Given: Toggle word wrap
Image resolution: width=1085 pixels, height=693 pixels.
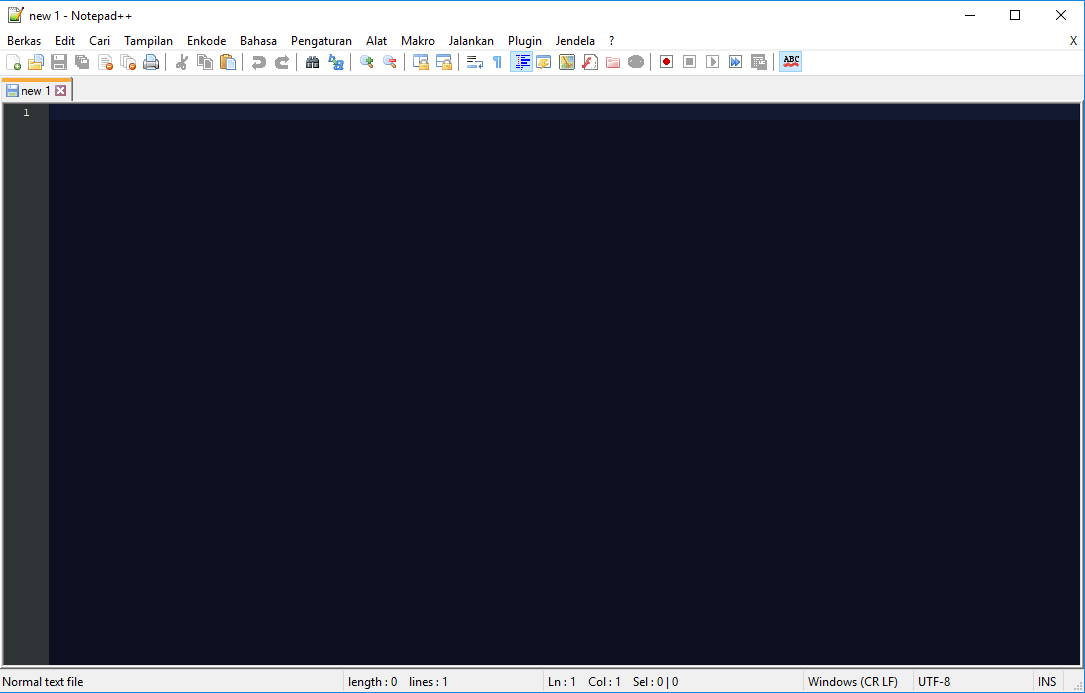Looking at the screenshot, I should pos(474,61).
